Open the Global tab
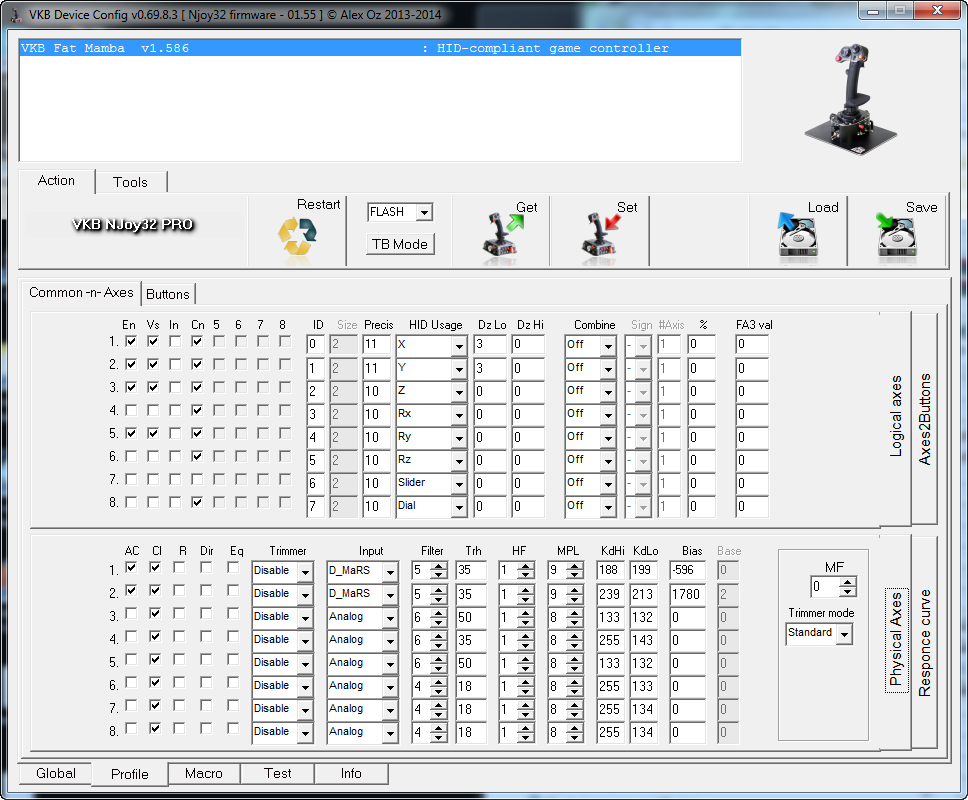The image size is (968, 800). [x=56, y=773]
